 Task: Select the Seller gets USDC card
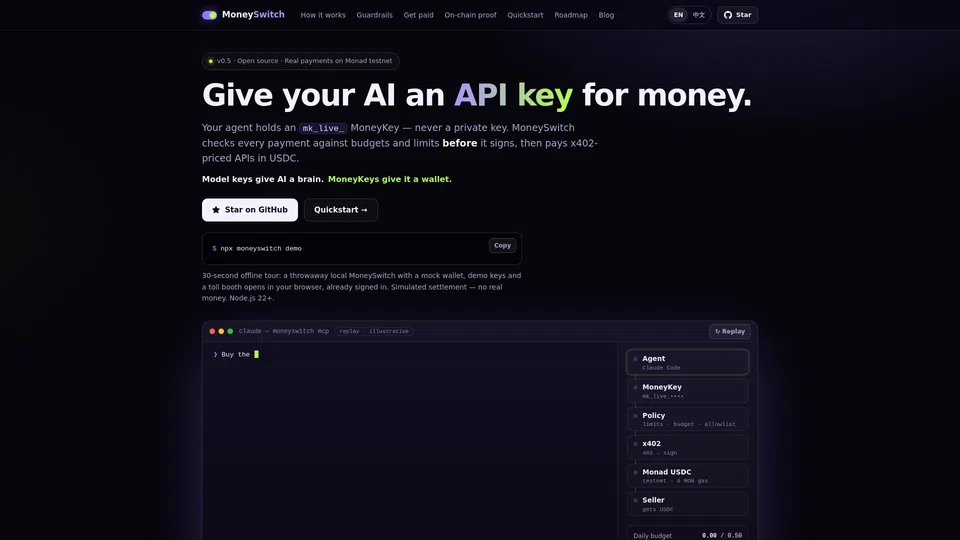pos(688,504)
